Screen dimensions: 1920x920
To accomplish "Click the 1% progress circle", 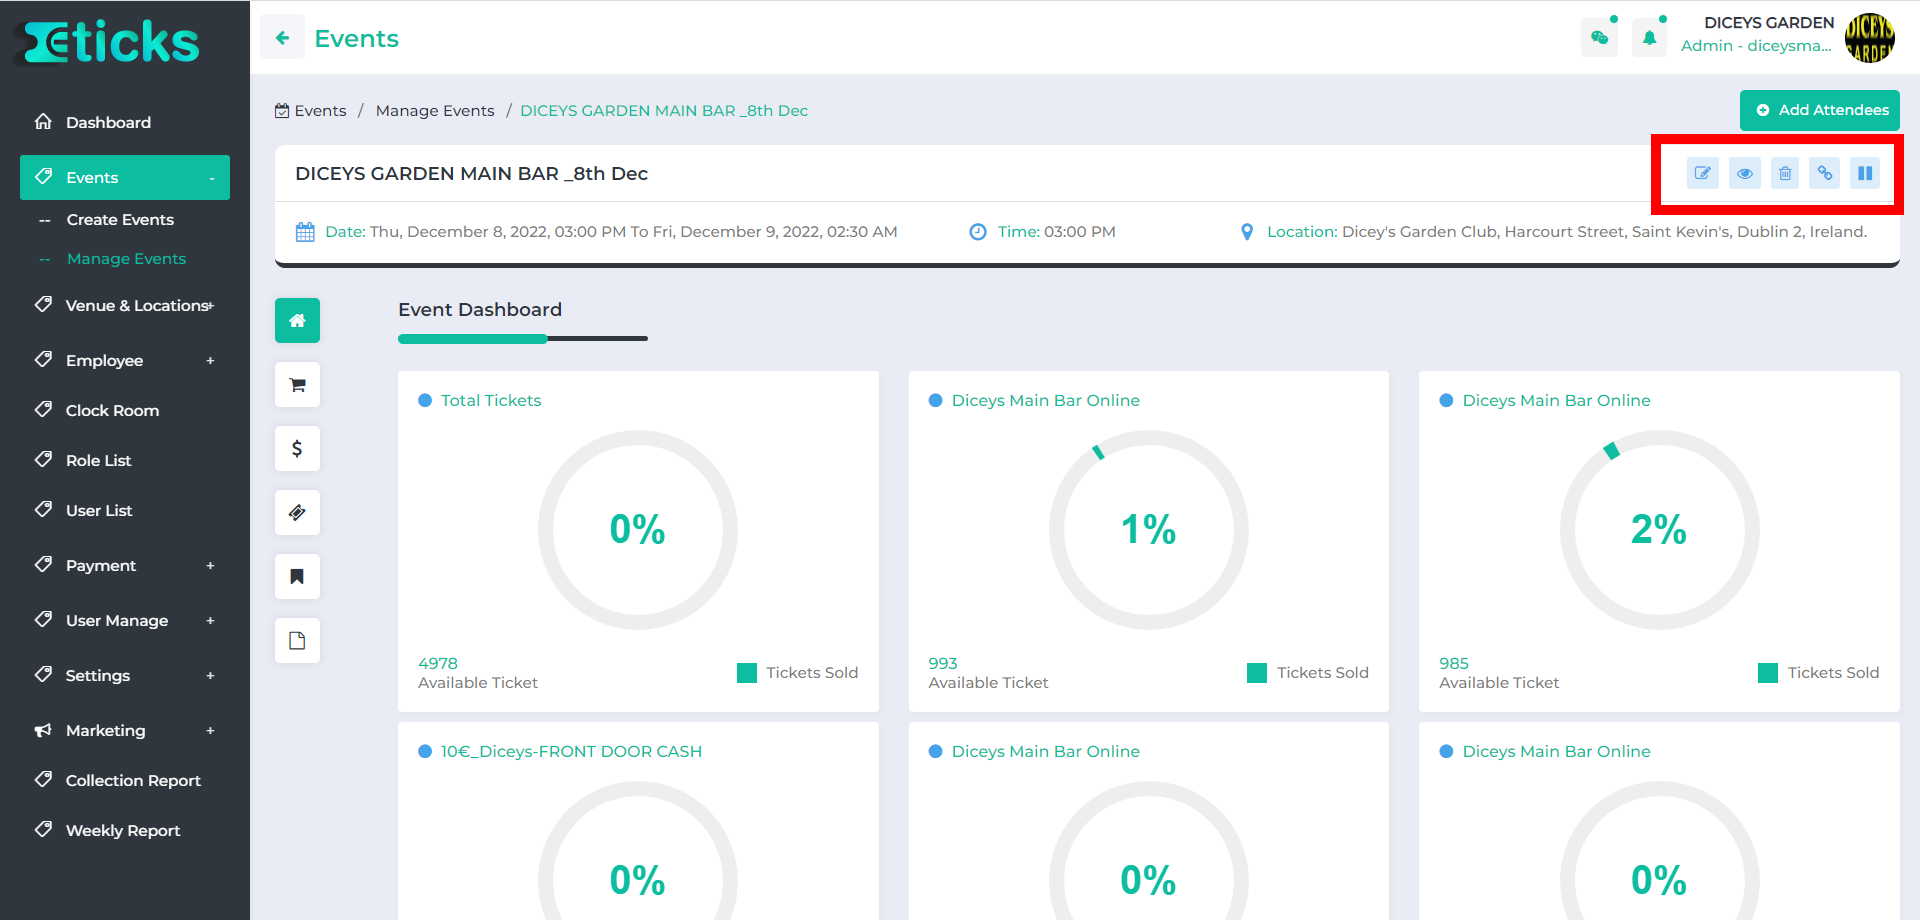I will [x=1149, y=530].
